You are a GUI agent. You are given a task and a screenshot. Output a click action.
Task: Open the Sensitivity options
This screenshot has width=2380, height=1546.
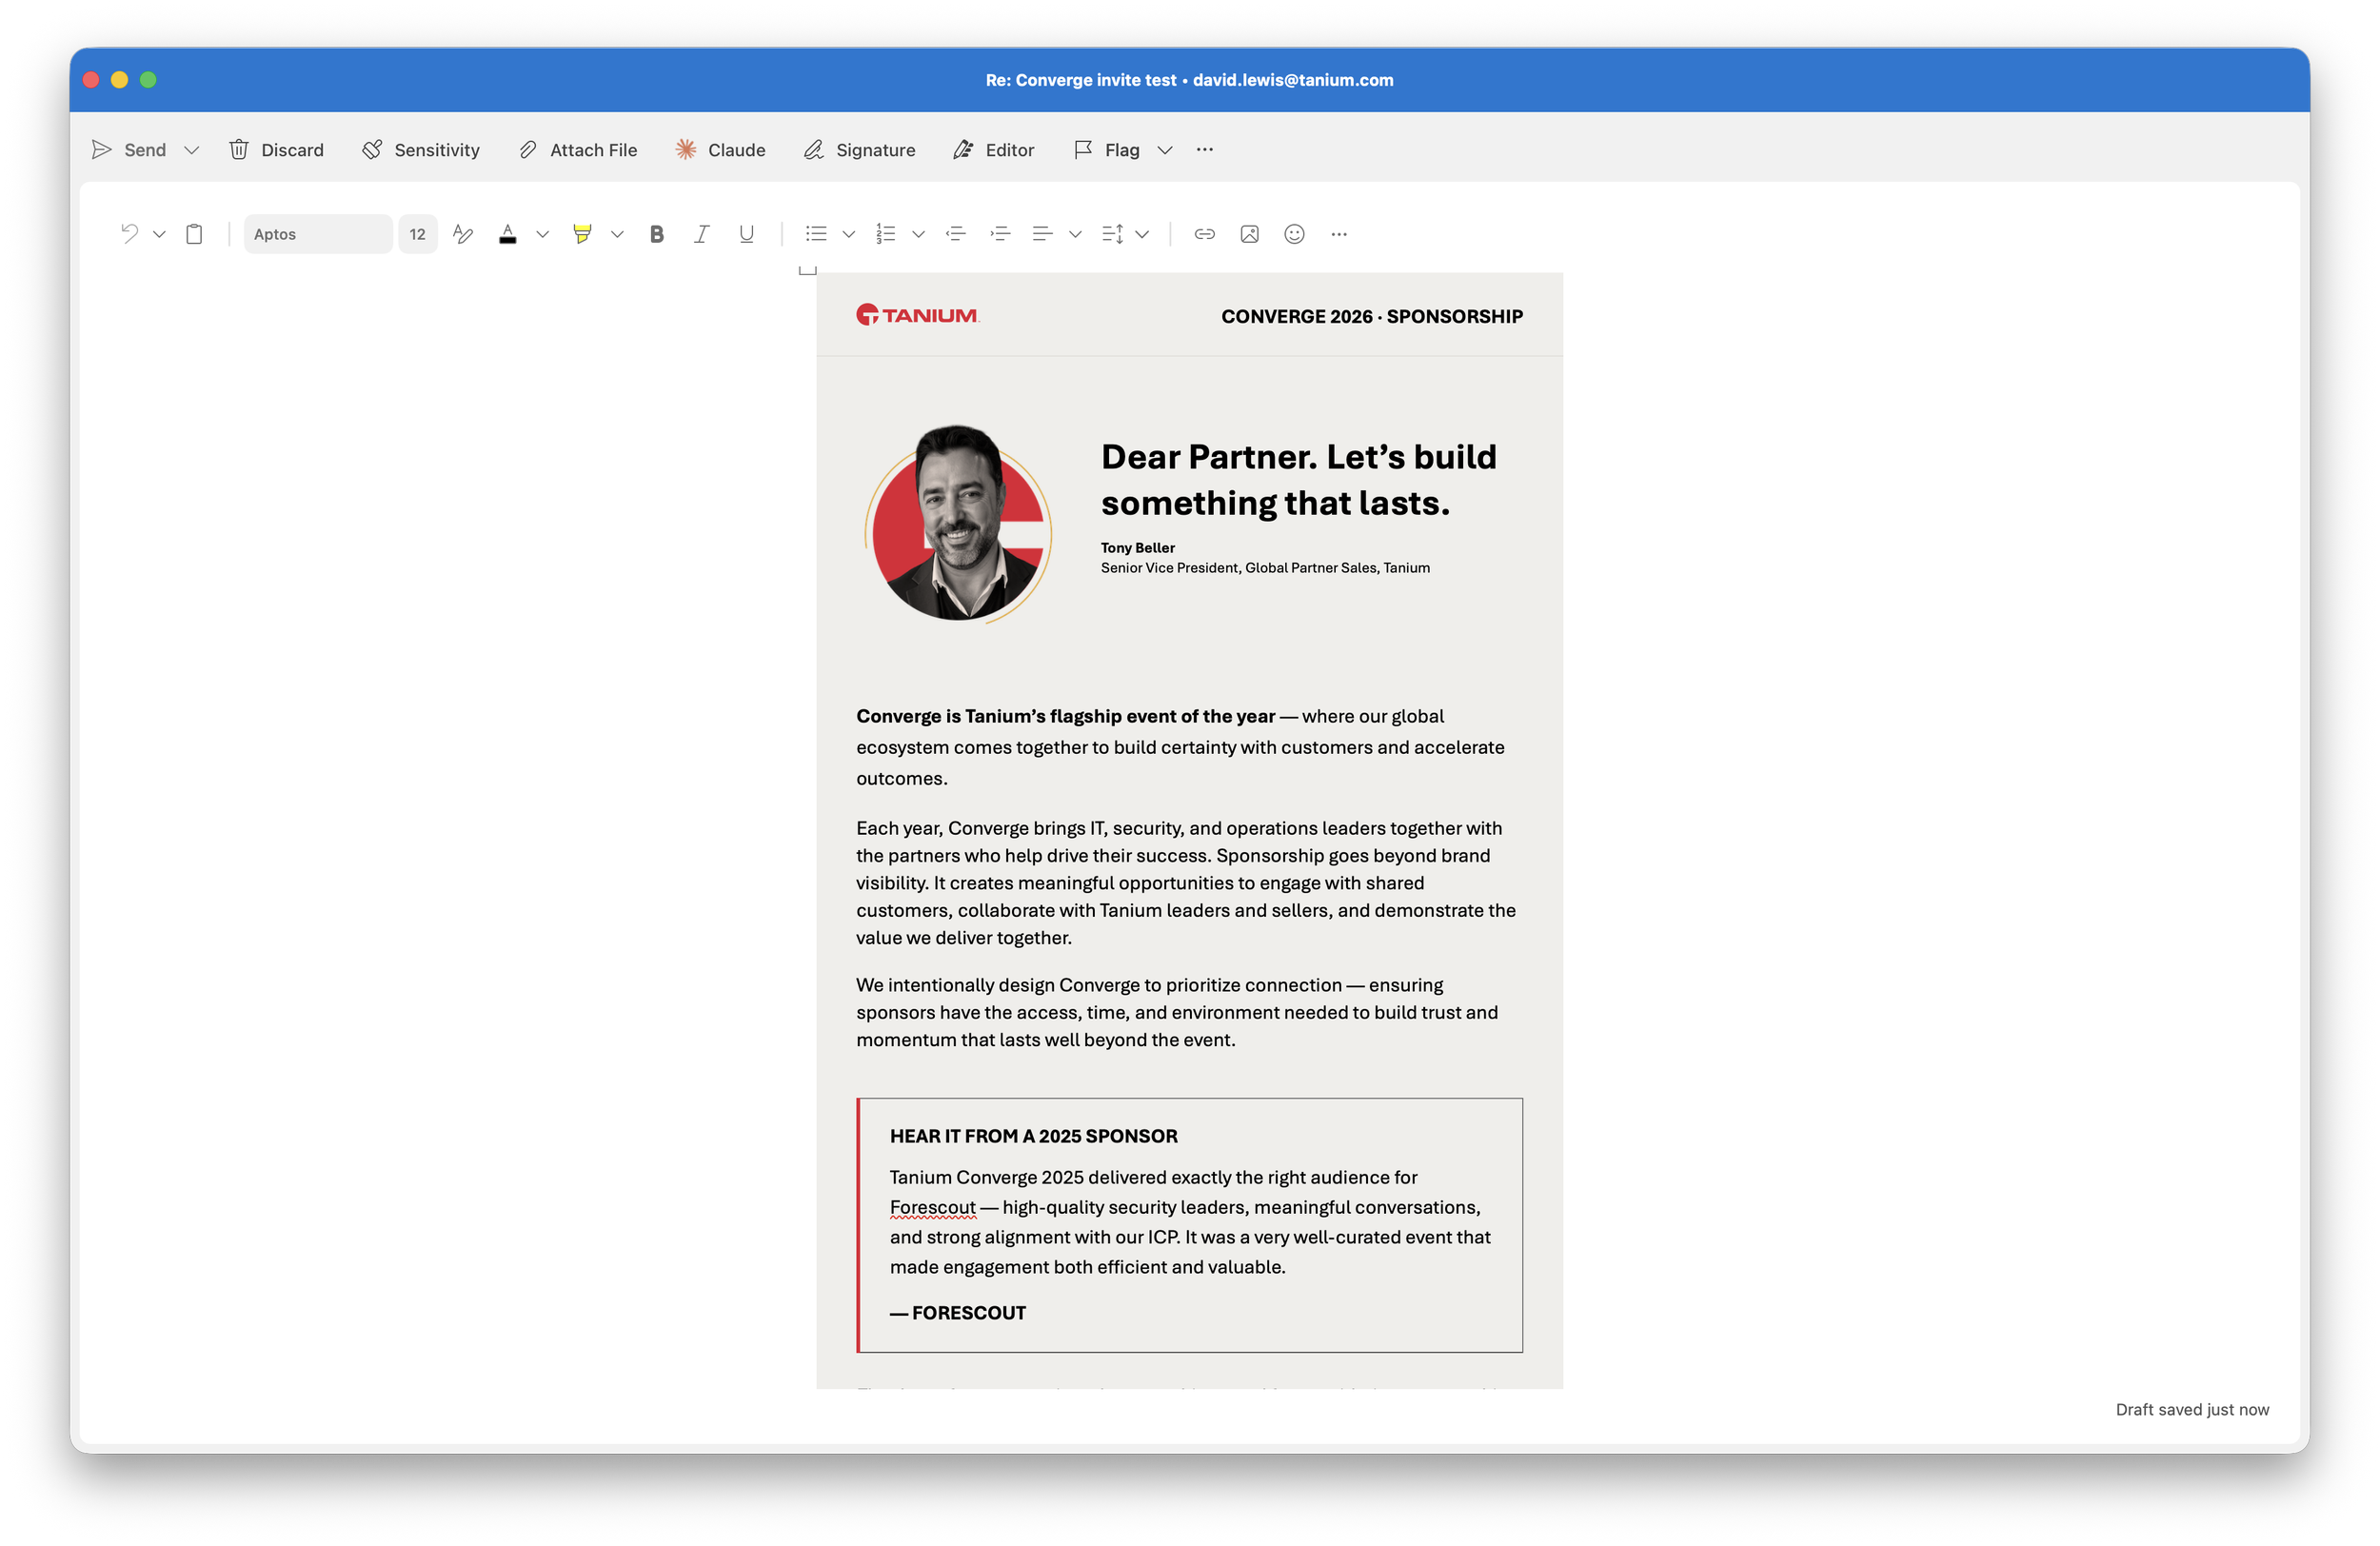[421, 150]
